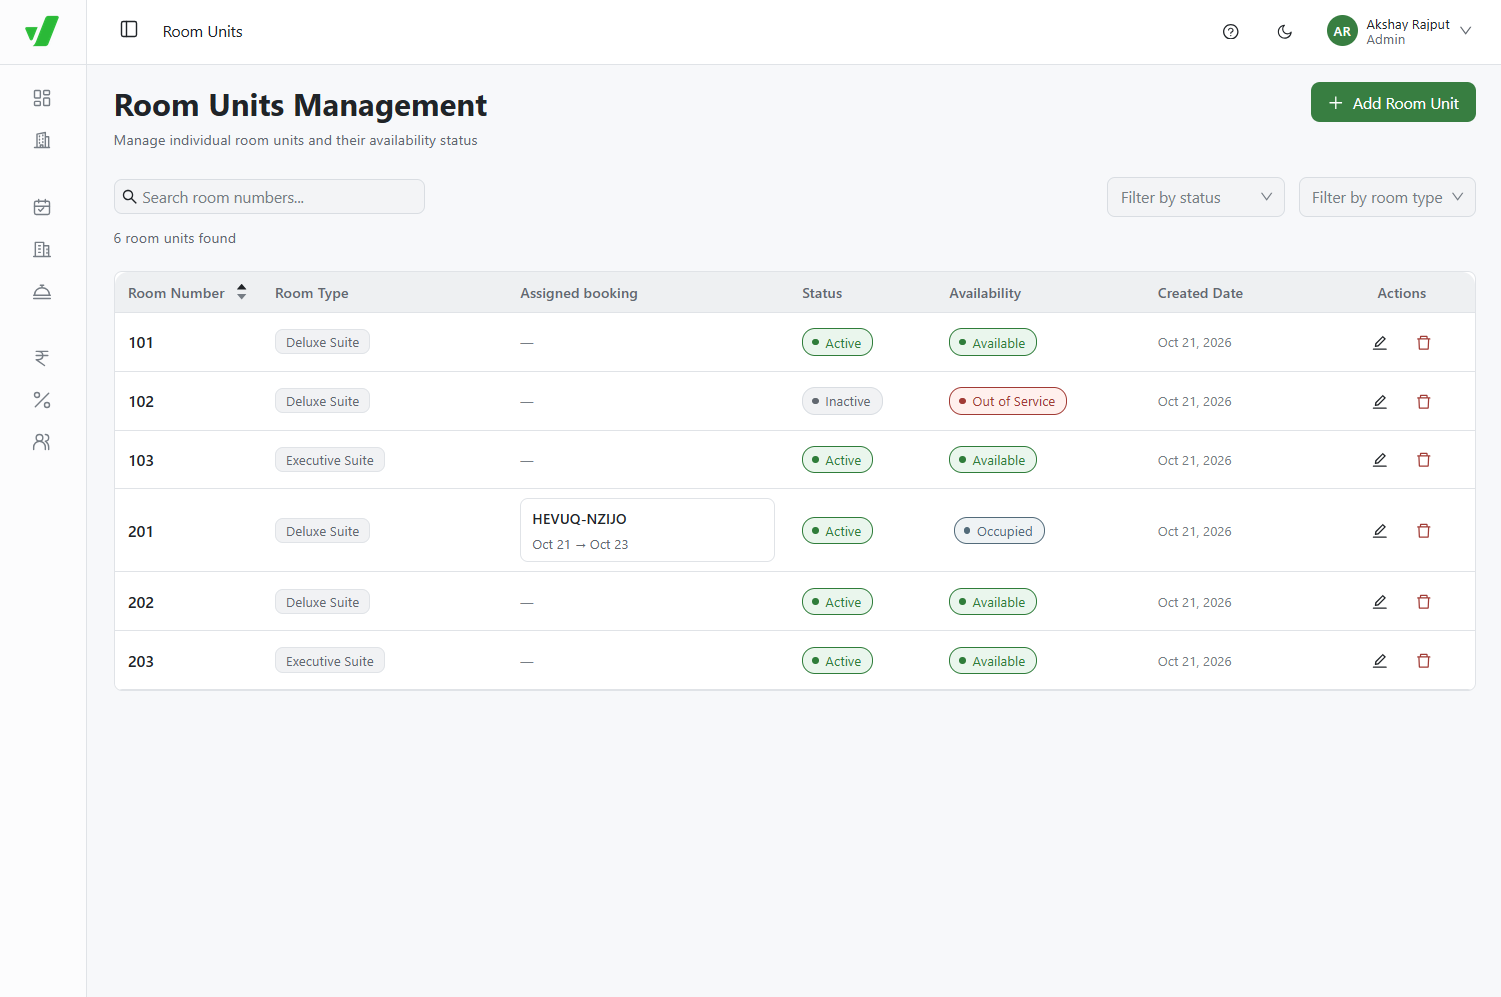Delete room 103 with the trash icon
1501x997 pixels.
[x=1424, y=460]
